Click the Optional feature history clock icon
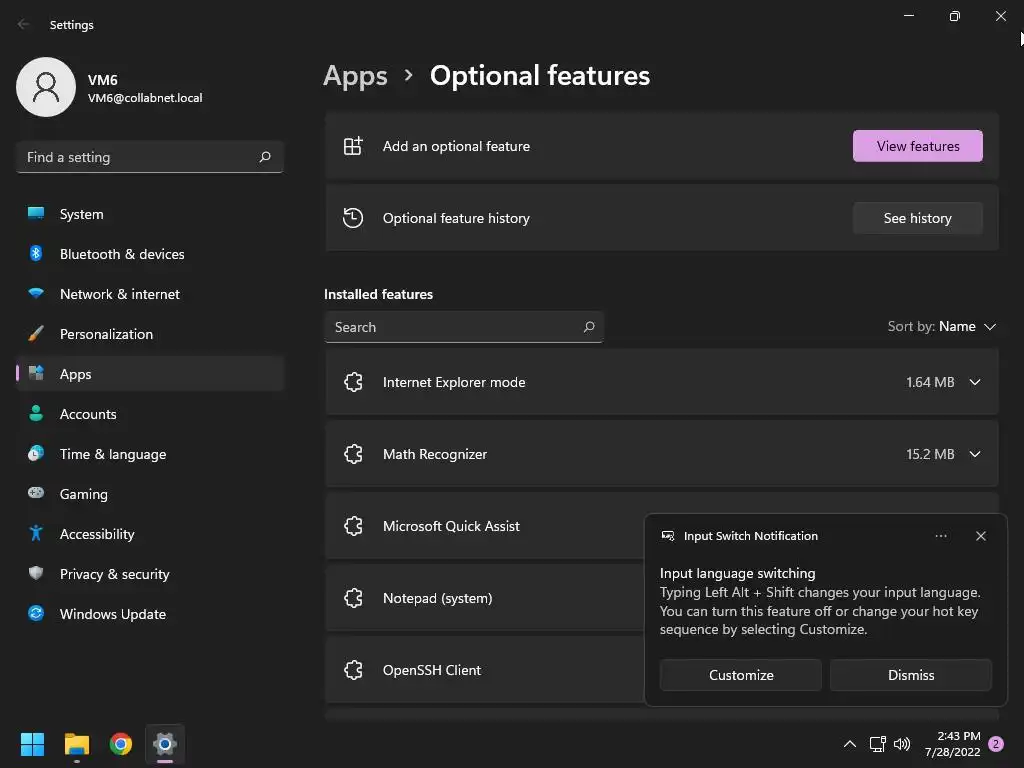 pos(353,218)
